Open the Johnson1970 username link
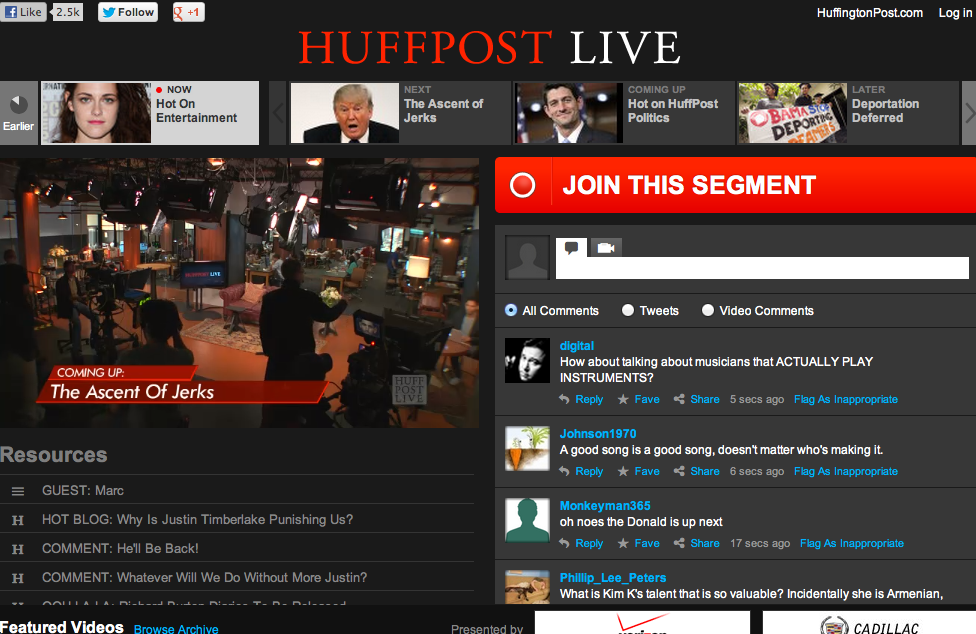The image size is (976, 634). point(598,434)
